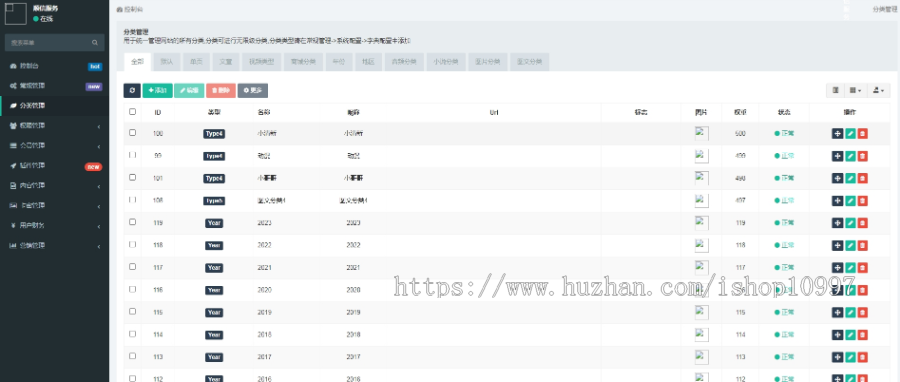Edit the Year 2021 row, ID 117
The width and height of the screenshot is (900, 382).
click(850, 268)
